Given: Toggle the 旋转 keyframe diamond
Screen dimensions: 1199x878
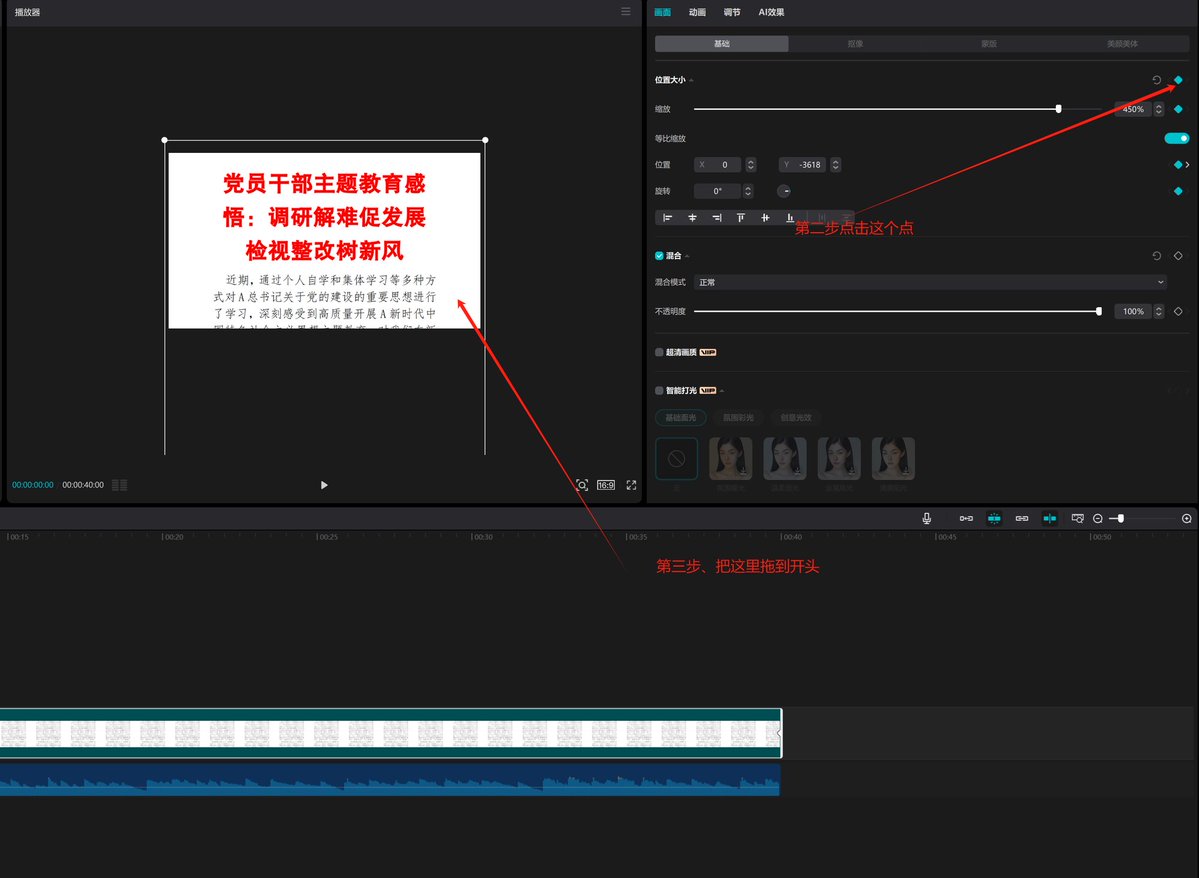Looking at the screenshot, I should point(1178,191).
